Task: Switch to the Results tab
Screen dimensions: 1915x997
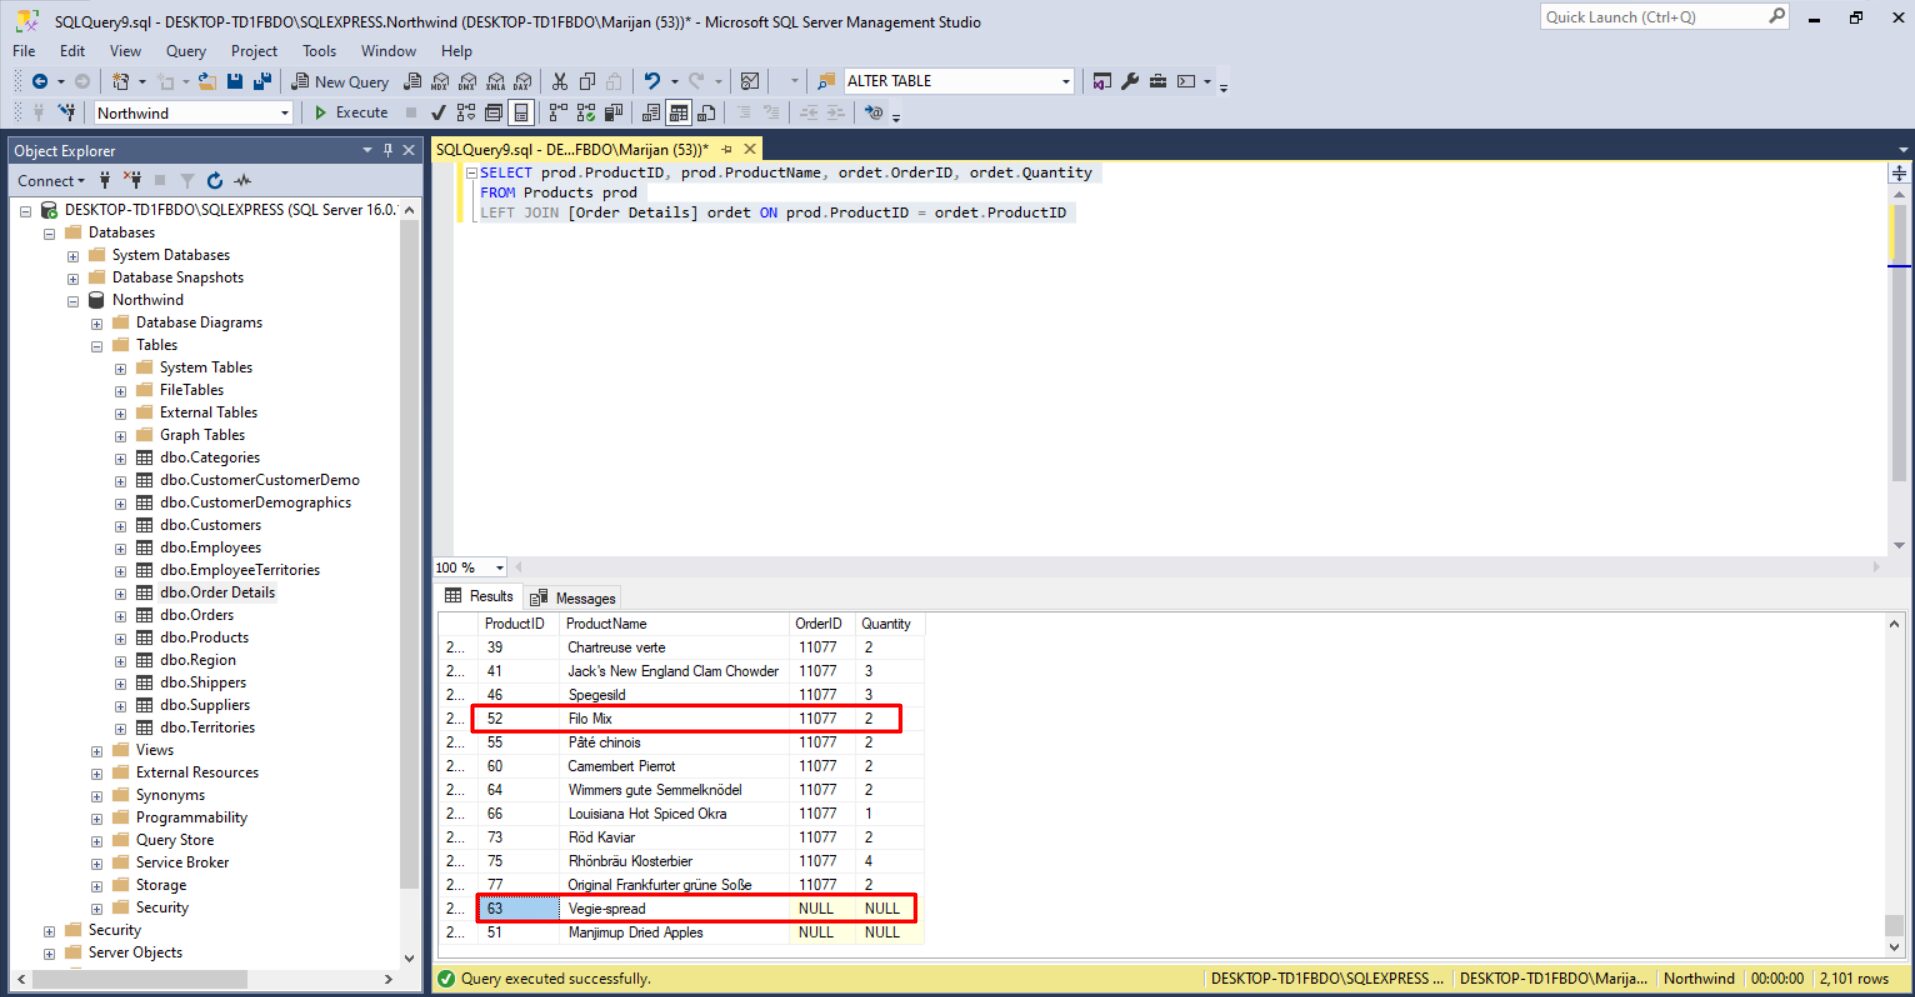Action: pyautogui.click(x=479, y=596)
